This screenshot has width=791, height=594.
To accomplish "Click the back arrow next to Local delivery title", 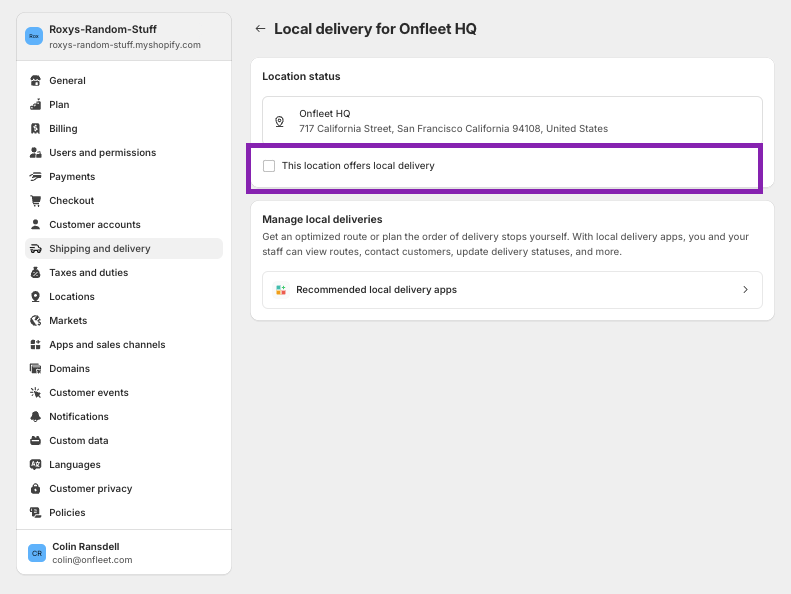I will click(x=260, y=29).
